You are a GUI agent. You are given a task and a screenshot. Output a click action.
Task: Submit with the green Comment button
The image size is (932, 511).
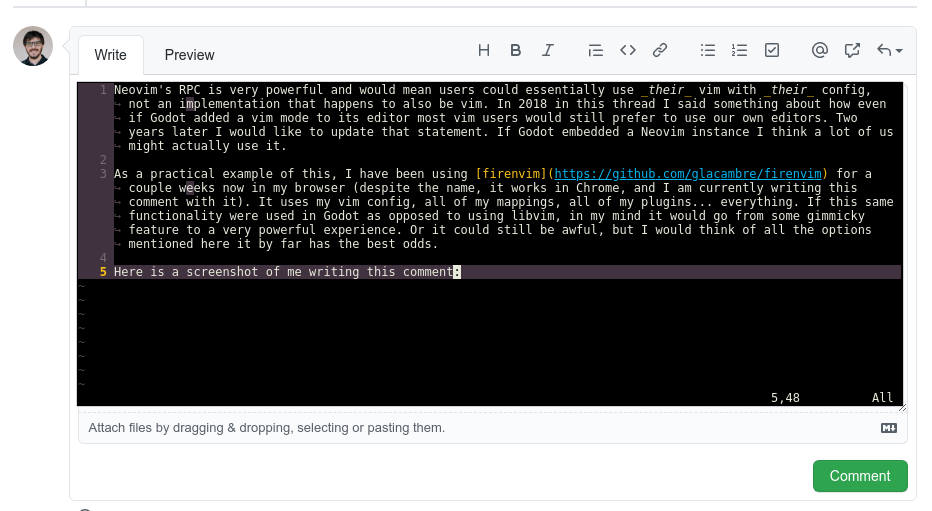(860, 476)
